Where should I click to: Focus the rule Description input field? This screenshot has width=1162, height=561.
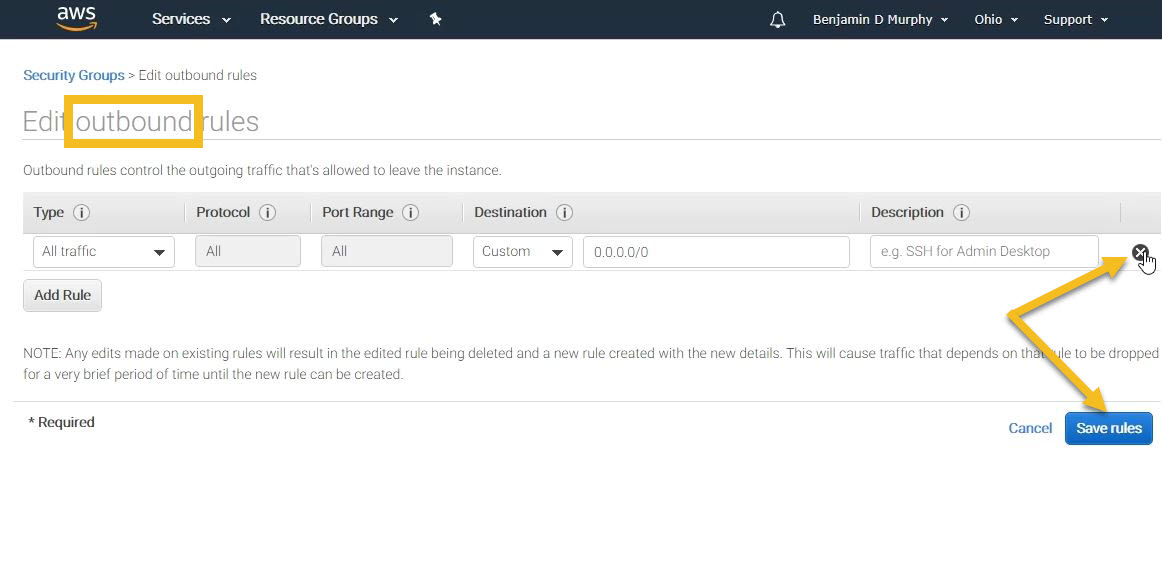click(984, 252)
